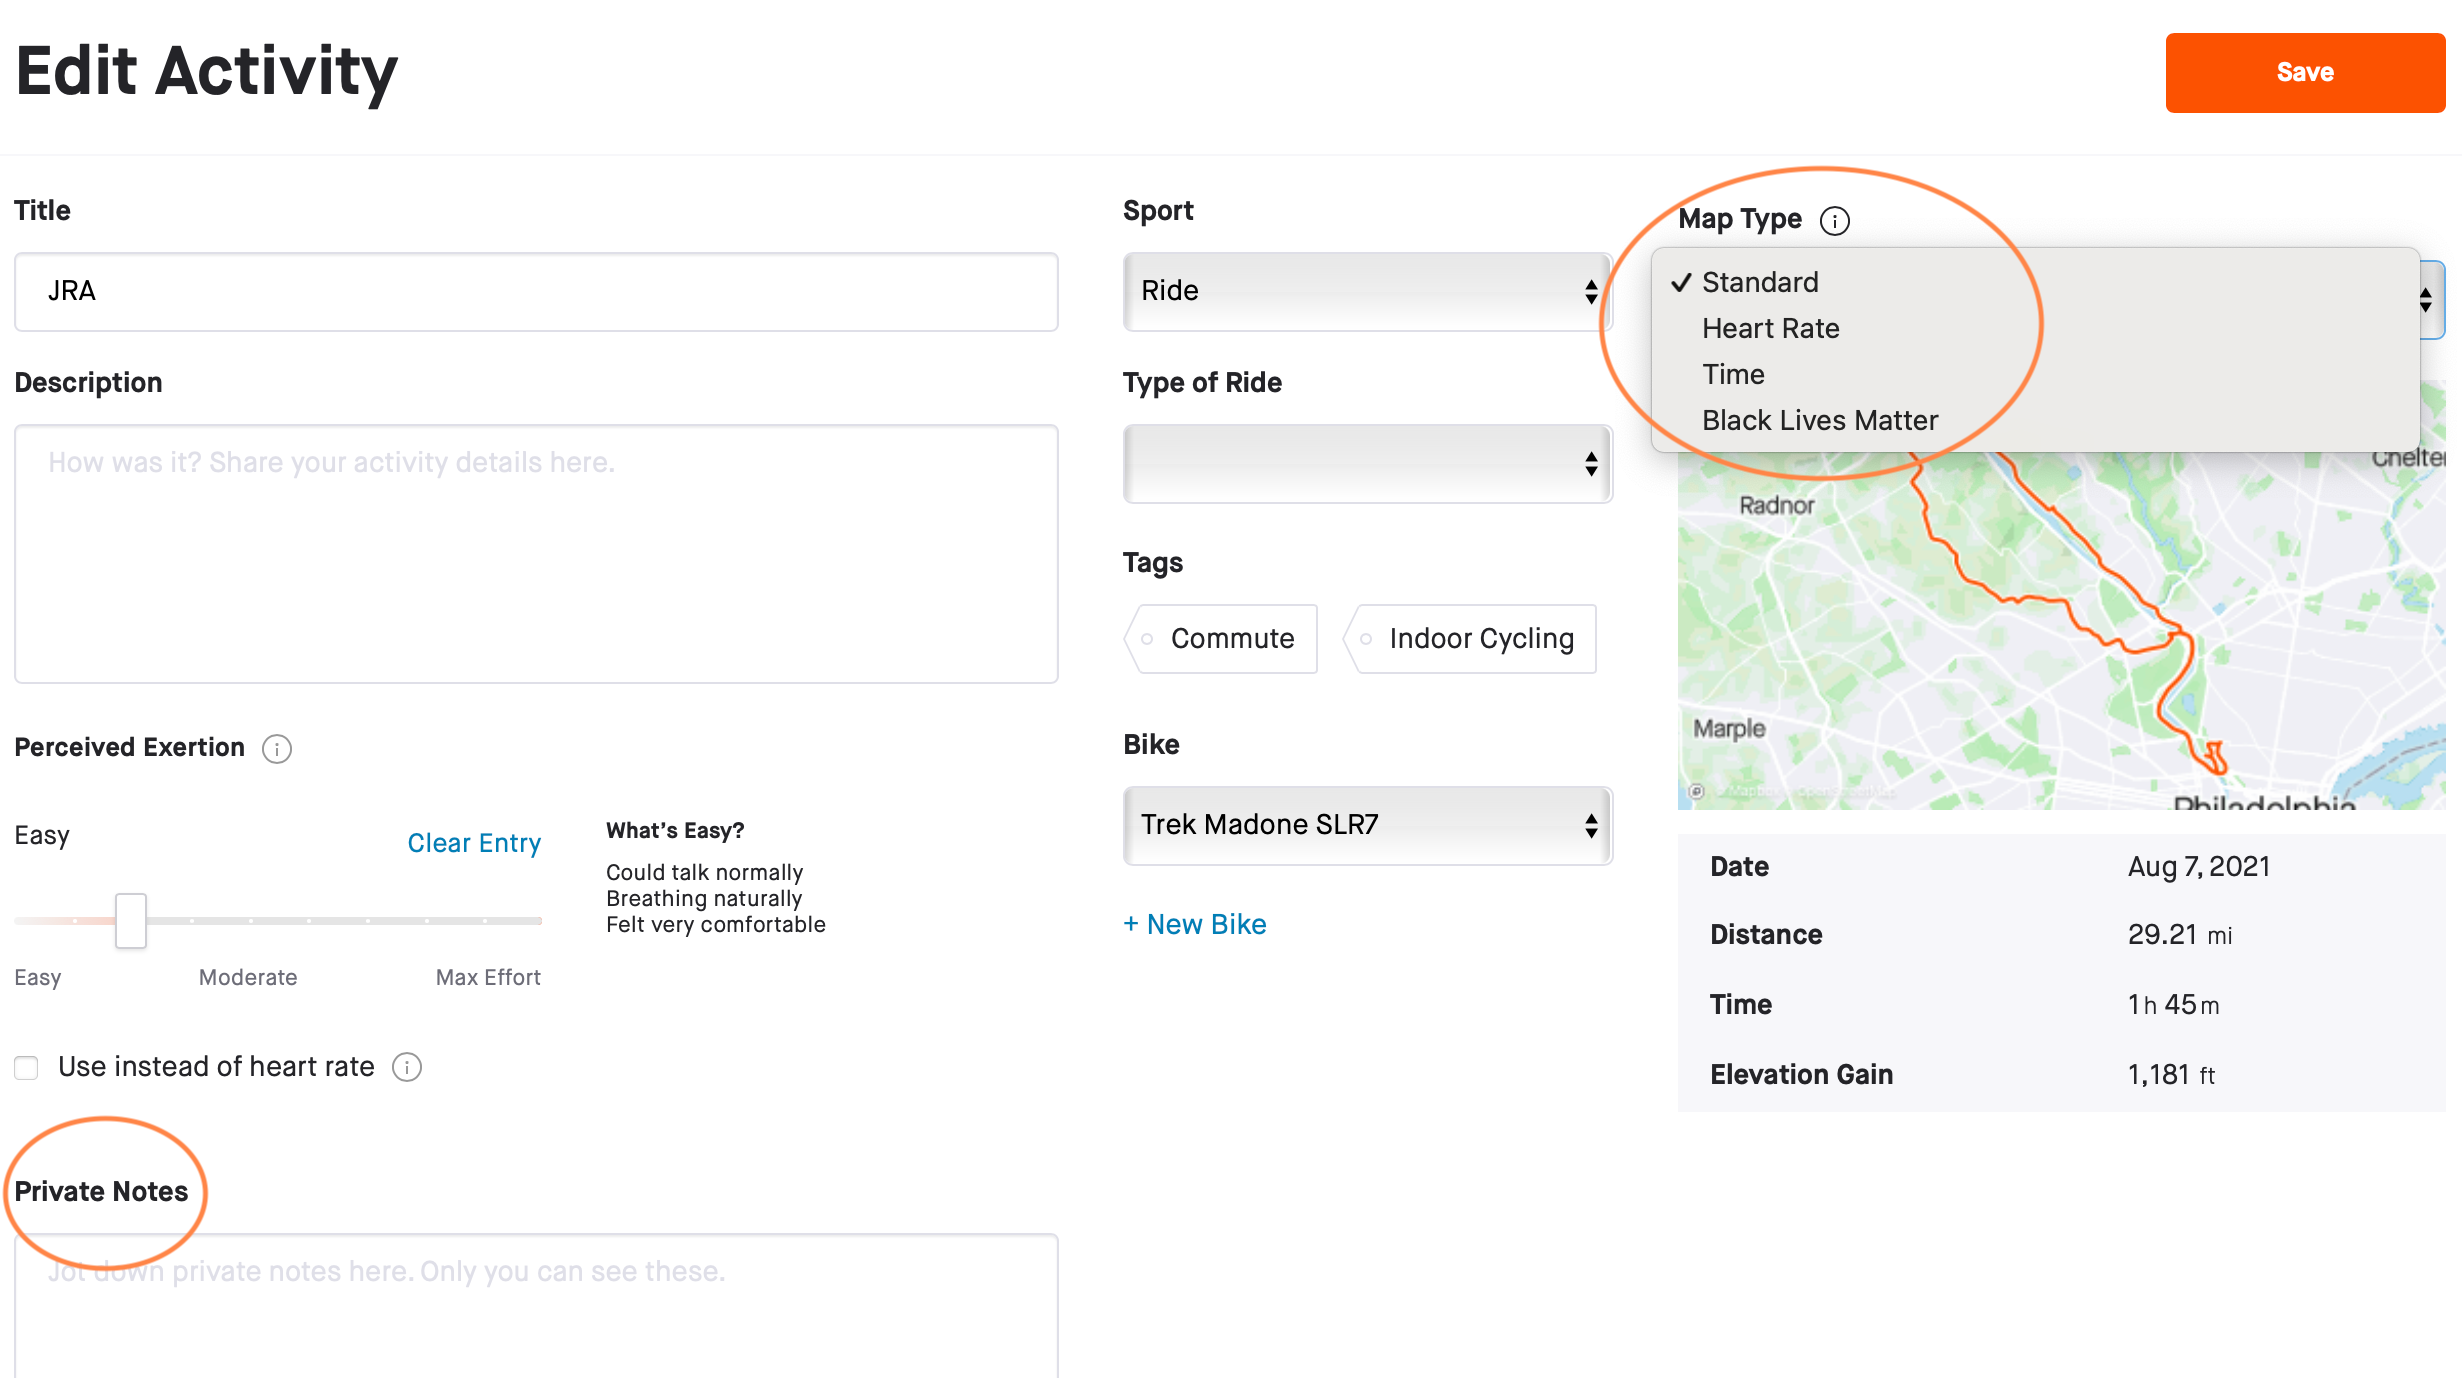This screenshot has width=2462, height=1378.
Task: Toggle the Indoor Cycling tag
Action: pos(1469,638)
